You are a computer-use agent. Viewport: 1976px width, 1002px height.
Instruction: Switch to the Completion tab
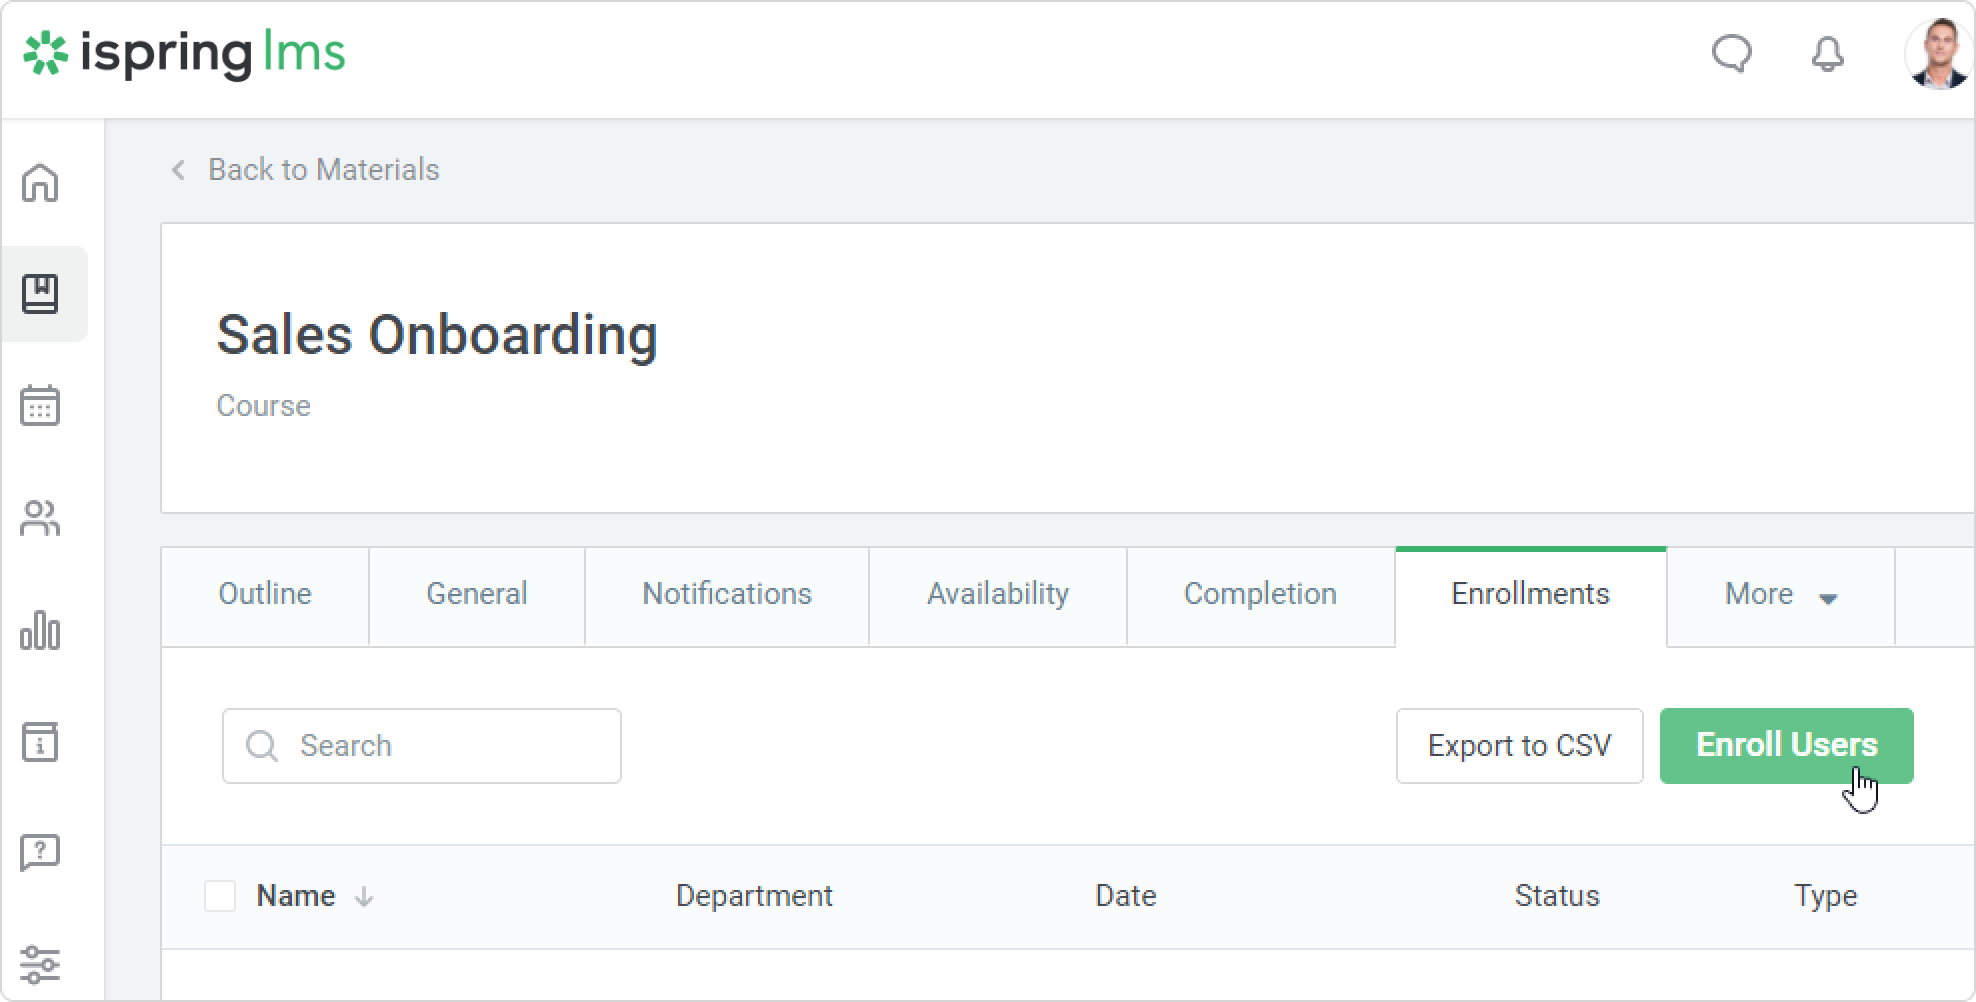[1260, 594]
